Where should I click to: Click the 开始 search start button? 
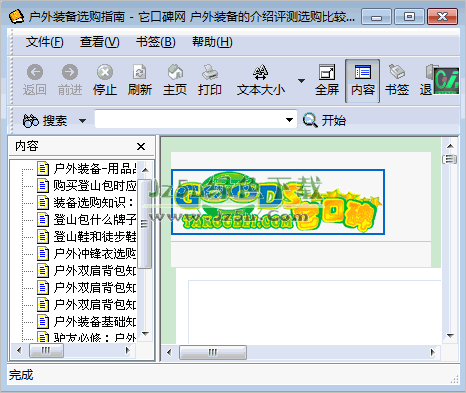pos(324,120)
